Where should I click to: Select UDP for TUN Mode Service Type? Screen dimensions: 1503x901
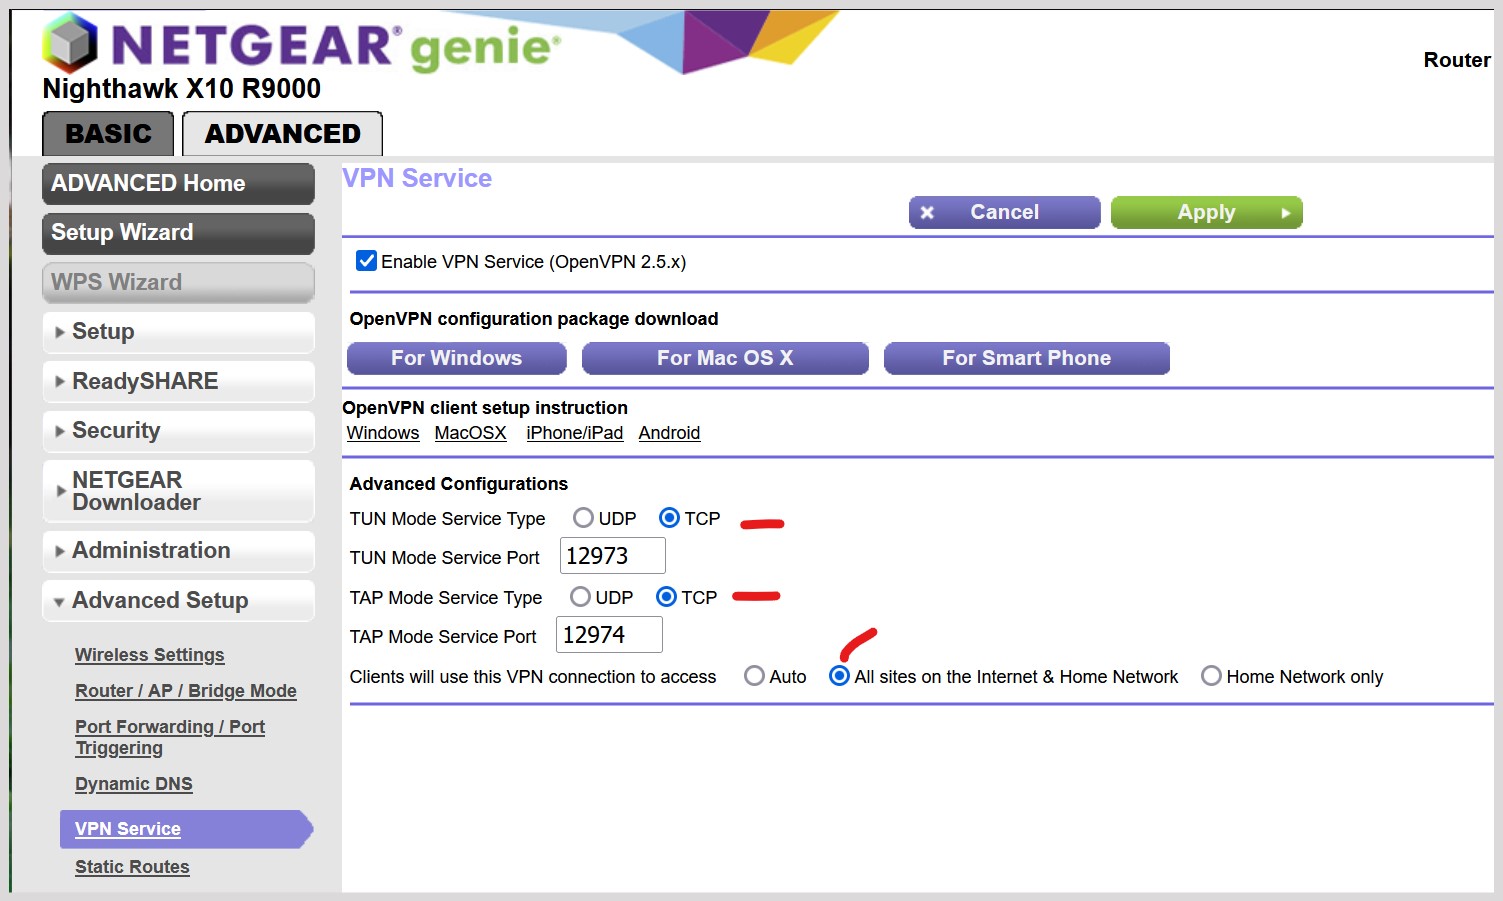tap(583, 517)
